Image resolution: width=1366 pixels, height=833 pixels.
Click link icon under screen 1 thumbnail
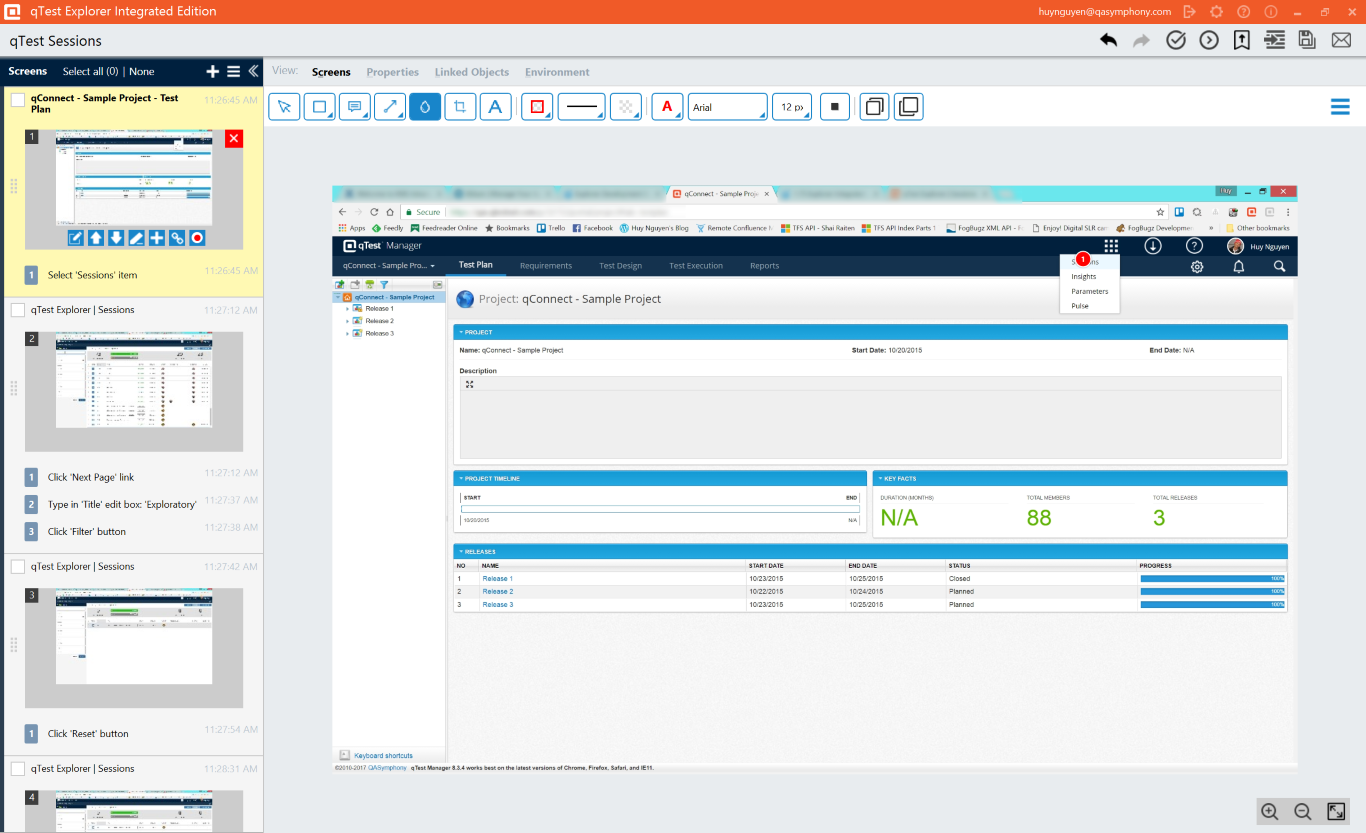pyautogui.click(x=177, y=237)
